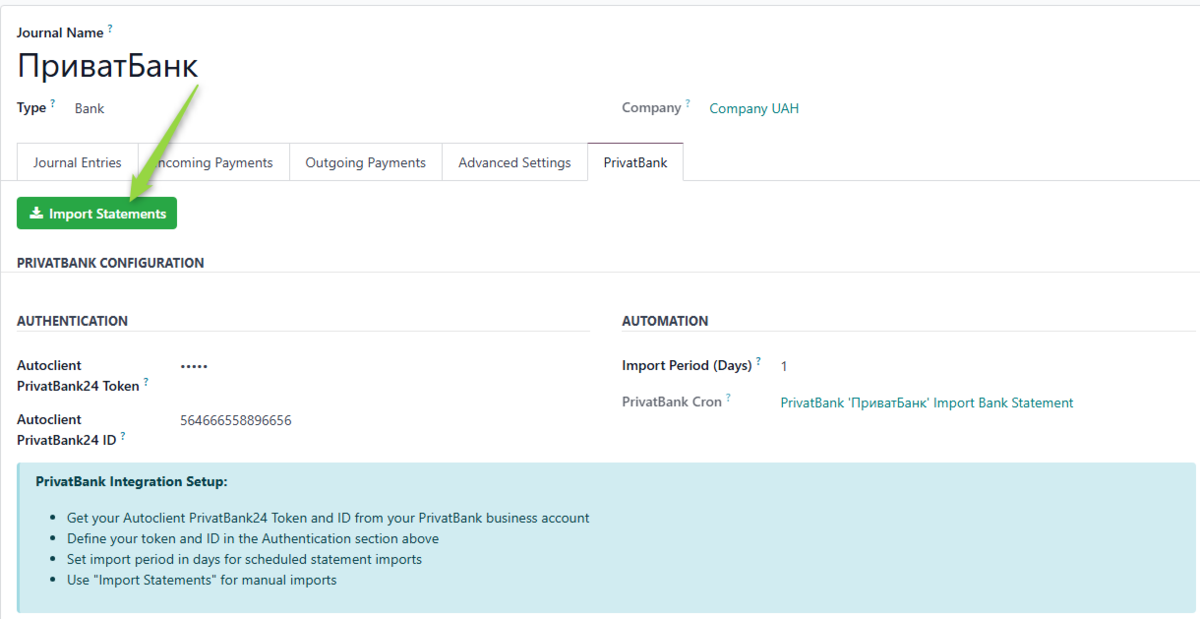Click the PrivatBank Cron help icon
Viewport: 1200px width, 619px height.
[728, 398]
